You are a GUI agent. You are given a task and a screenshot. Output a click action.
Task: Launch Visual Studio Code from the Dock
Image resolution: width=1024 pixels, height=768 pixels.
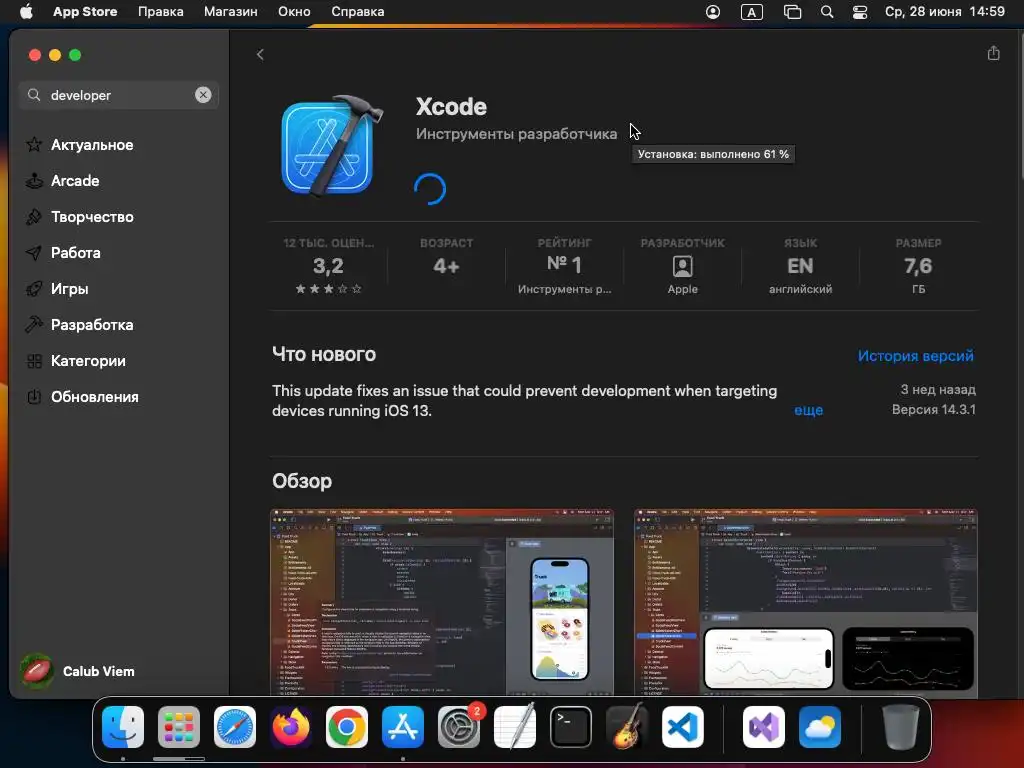[x=682, y=727]
